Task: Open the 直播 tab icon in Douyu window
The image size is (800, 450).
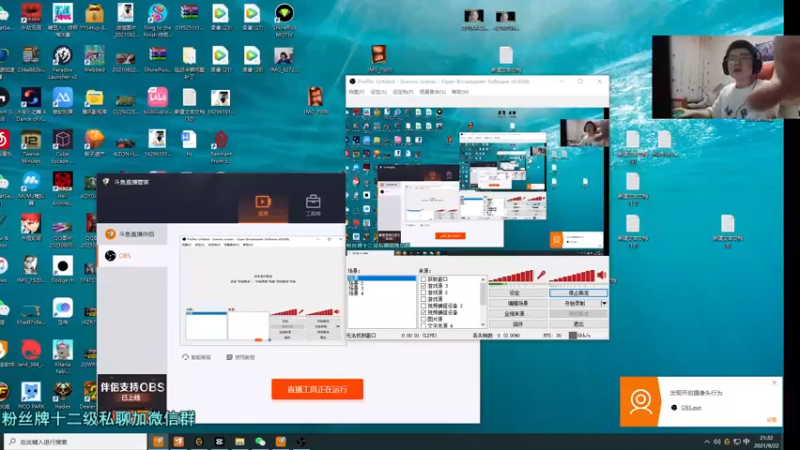Action: tap(263, 206)
